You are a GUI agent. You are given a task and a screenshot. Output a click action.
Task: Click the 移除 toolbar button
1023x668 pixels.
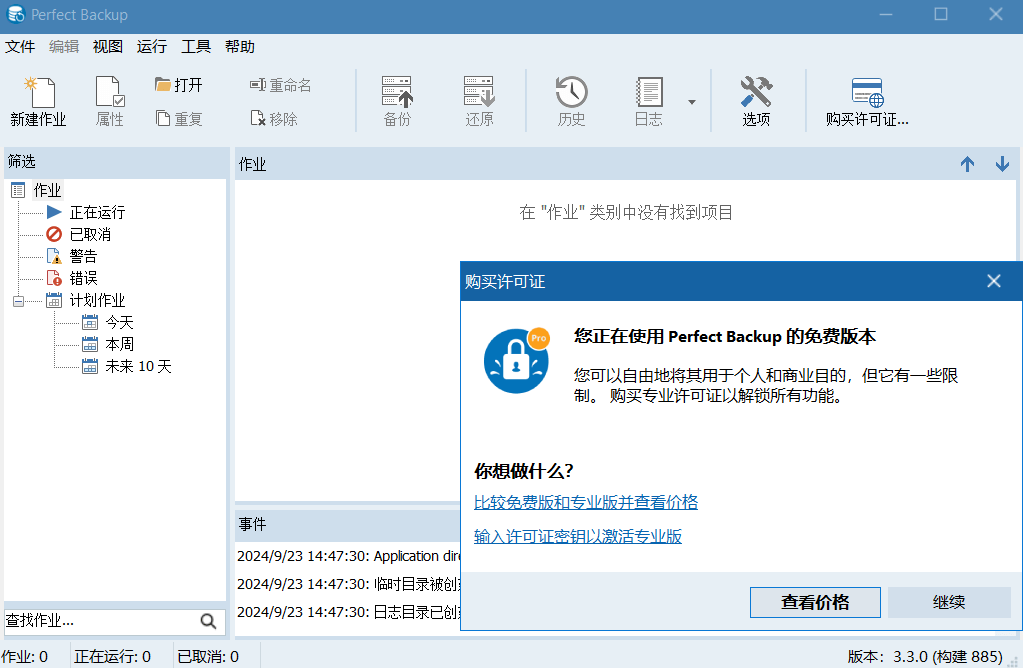pyautogui.click(x=274, y=119)
